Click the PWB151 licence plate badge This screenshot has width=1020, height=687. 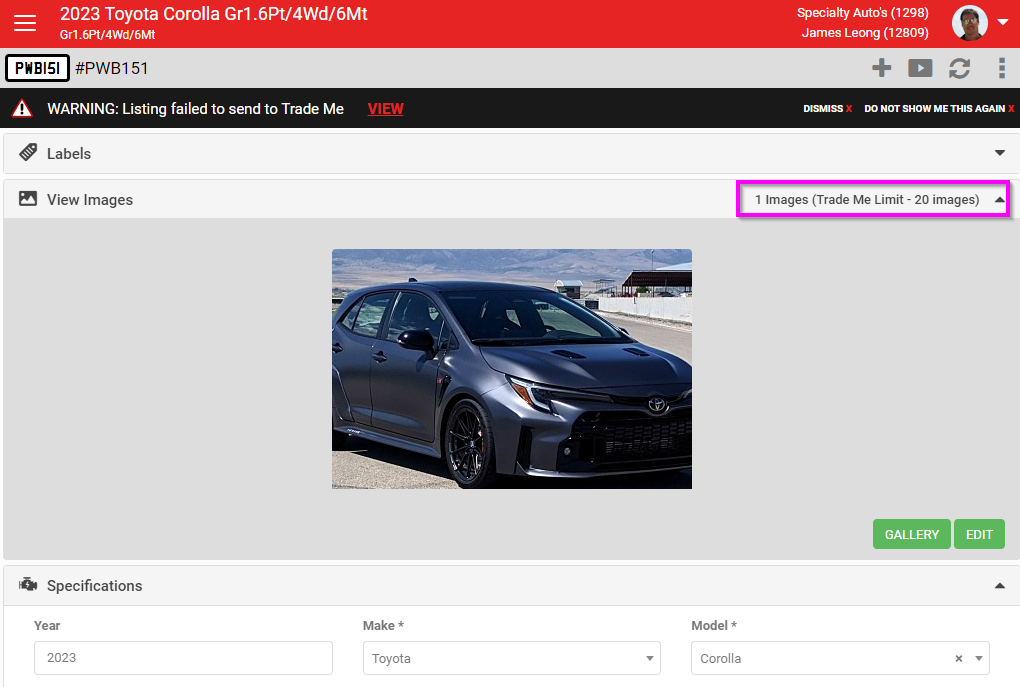(x=37, y=68)
